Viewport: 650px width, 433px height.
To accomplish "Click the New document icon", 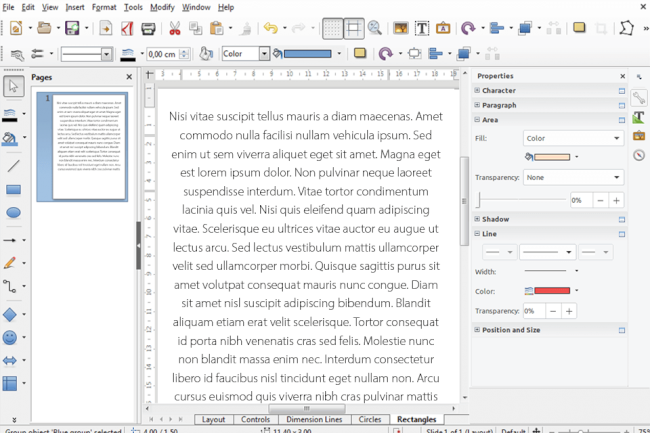I will pyautogui.click(x=16, y=28).
